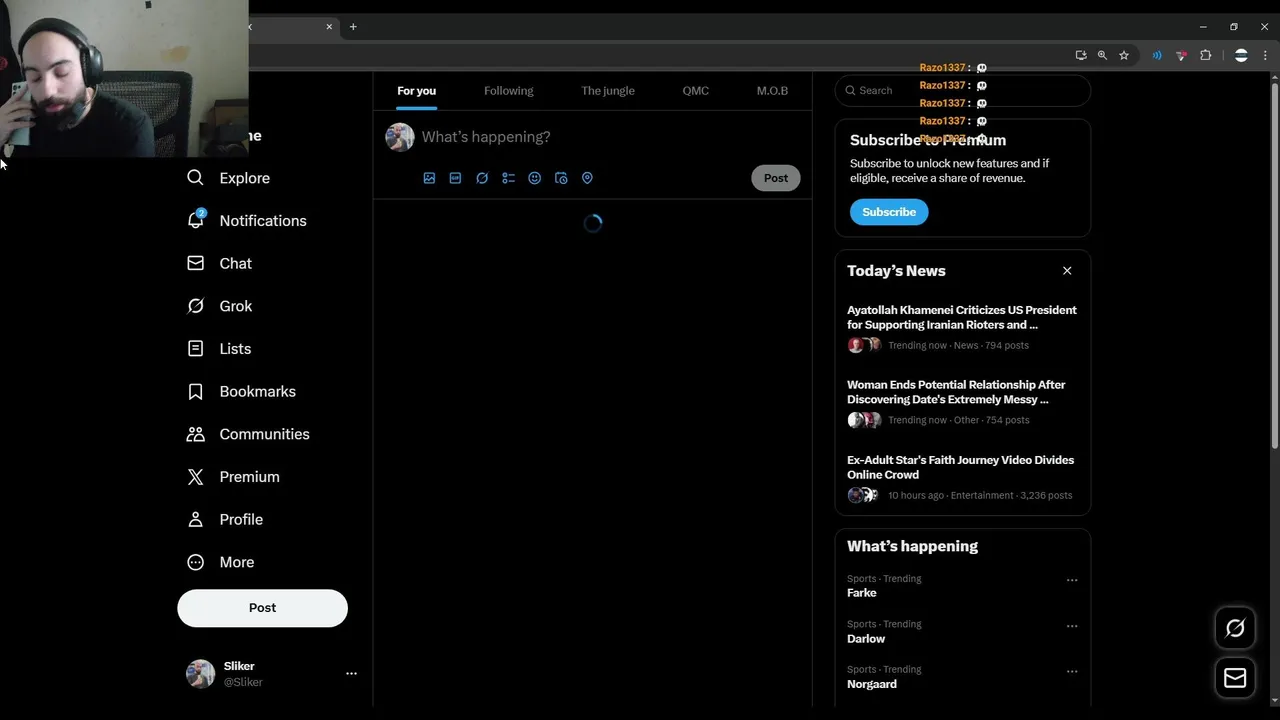Open Notifications bell icon
This screenshot has height=720, width=1280.
[195, 220]
